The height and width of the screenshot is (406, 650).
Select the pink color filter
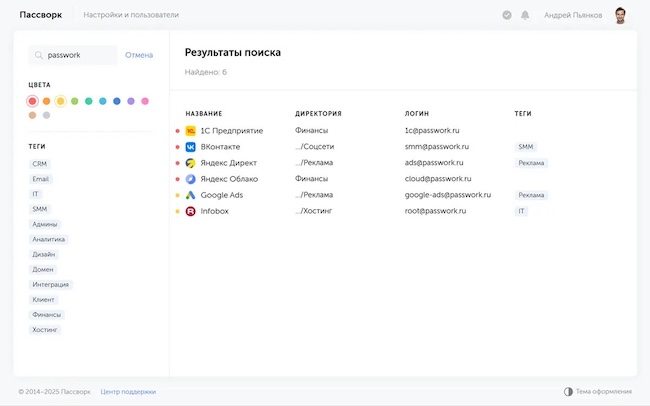pos(145,101)
